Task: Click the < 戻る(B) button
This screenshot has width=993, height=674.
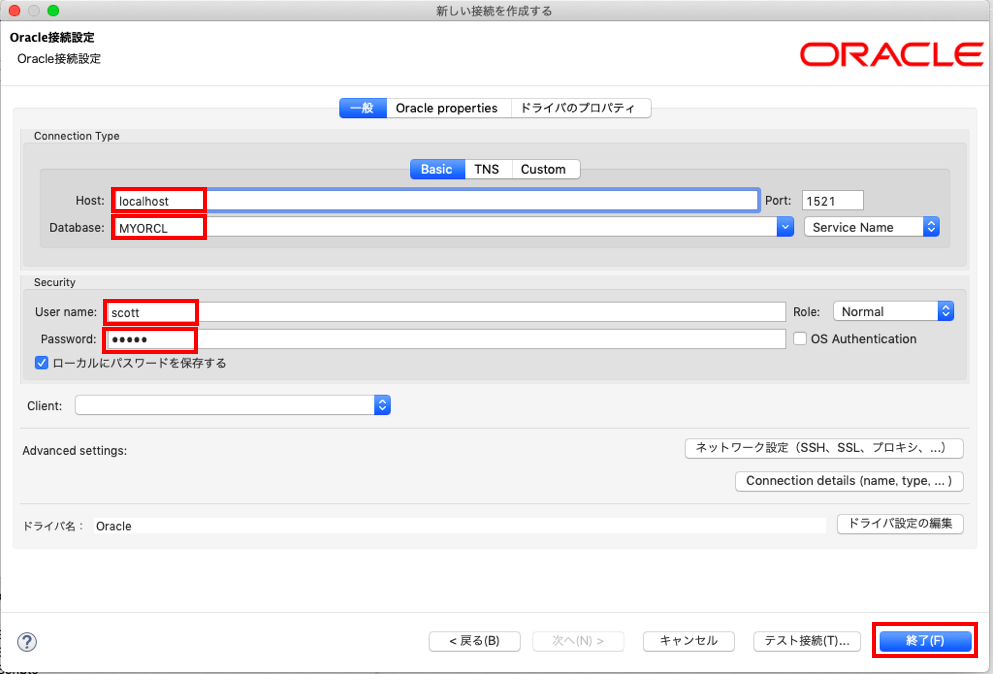Action: click(474, 641)
